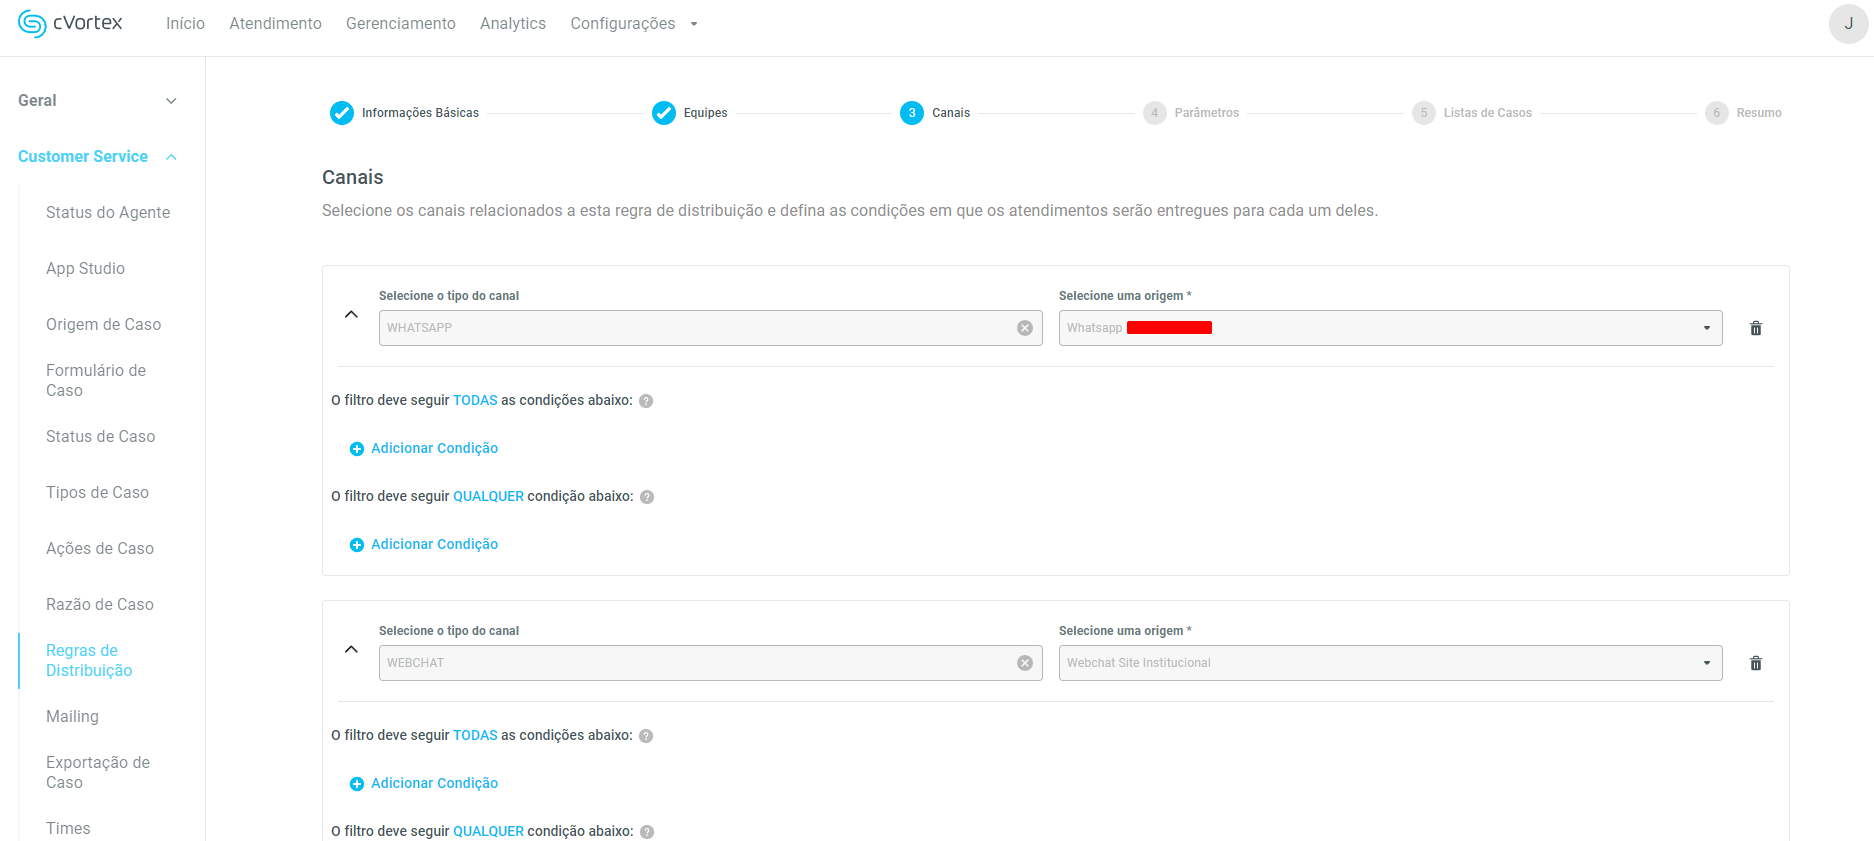Open user avatar J menu
This screenshot has width=1874, height=841.
(x=1848, y=24)
